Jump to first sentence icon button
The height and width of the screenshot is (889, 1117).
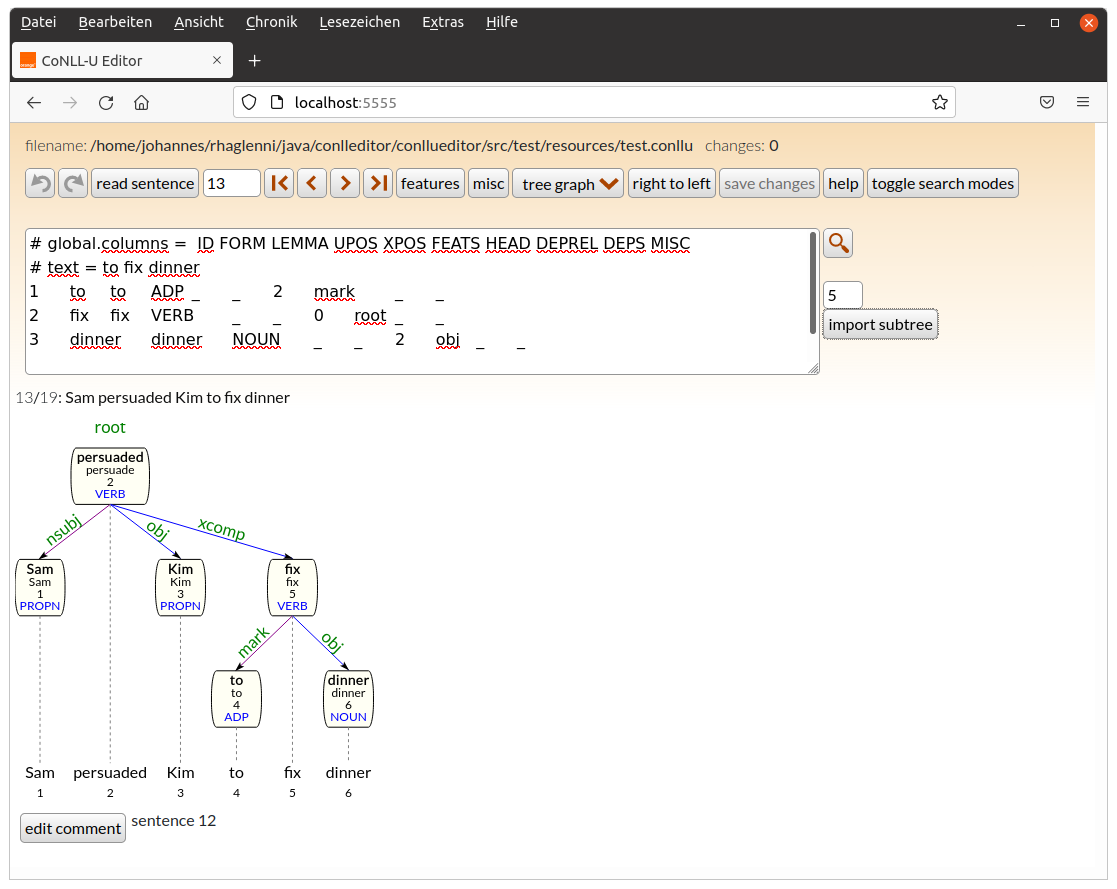[x=279, y=184]
